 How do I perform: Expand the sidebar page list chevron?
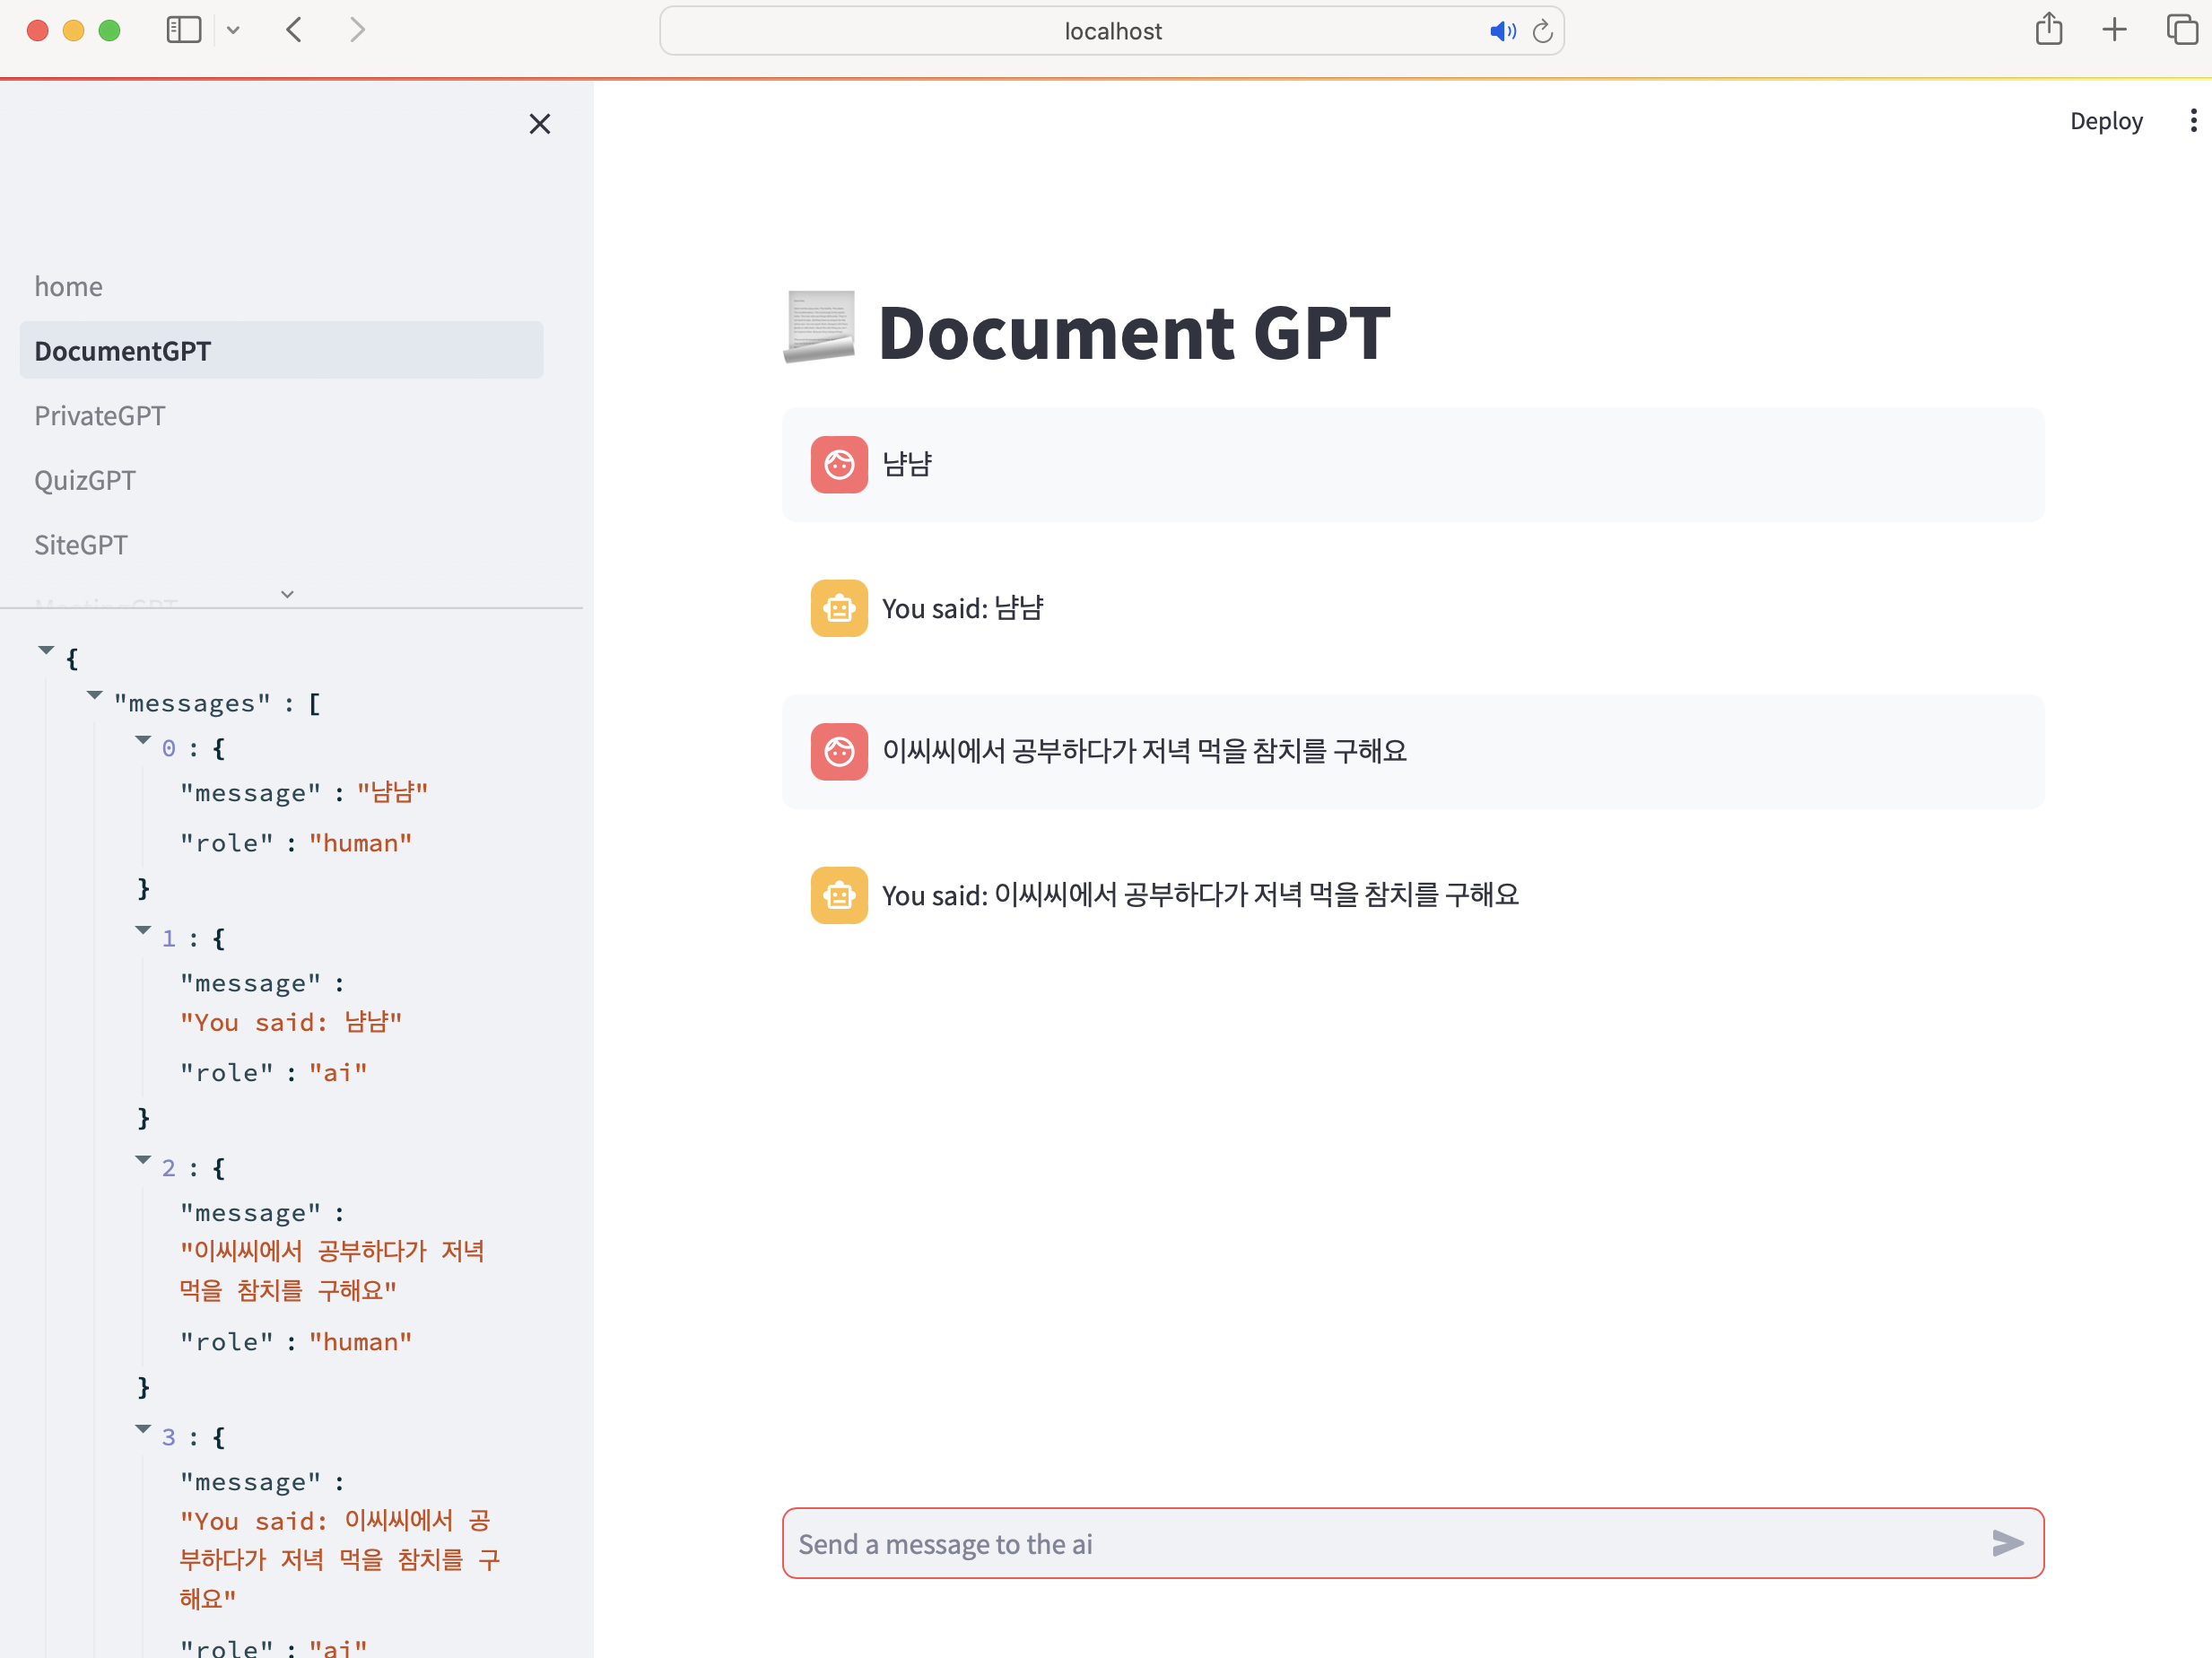288,594
